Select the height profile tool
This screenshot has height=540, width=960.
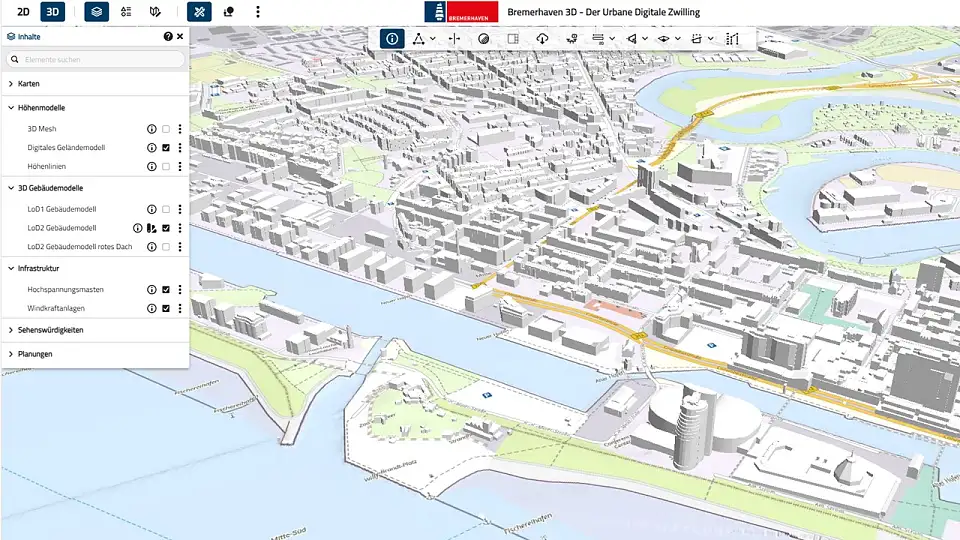click(598, 39)
